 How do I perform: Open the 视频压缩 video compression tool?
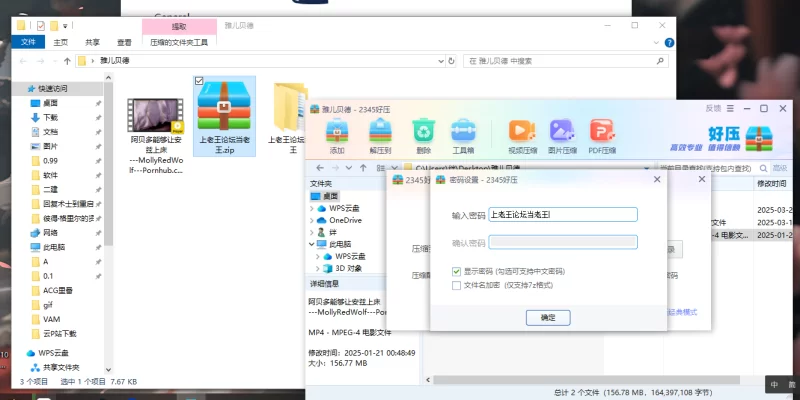point(522,130)
